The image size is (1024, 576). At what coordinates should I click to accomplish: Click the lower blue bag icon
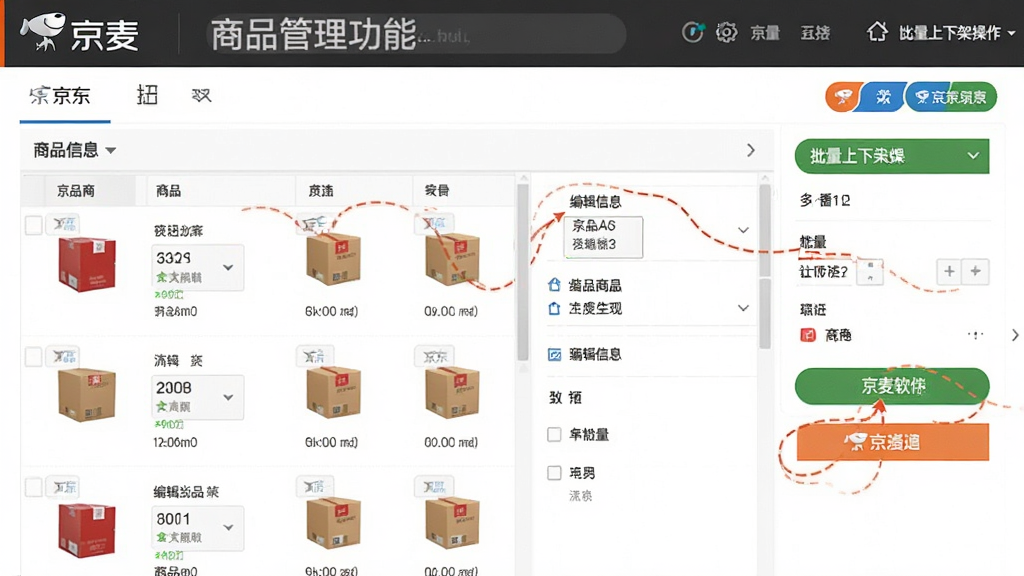[554, 308]
